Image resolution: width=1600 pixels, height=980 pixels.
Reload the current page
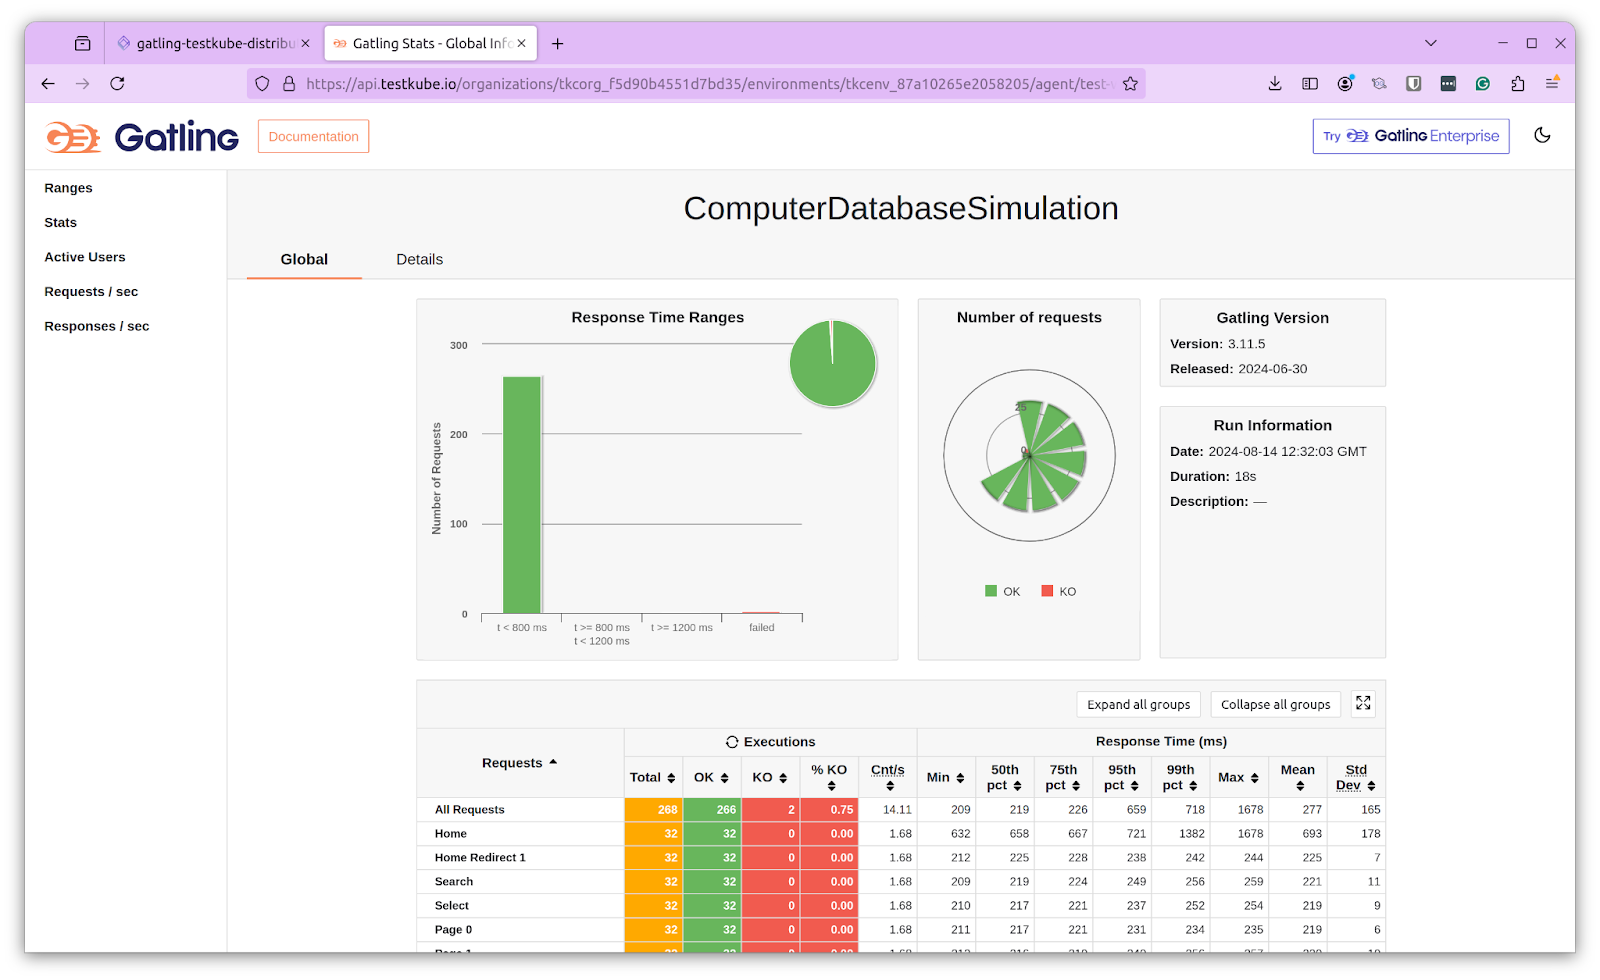(x=117, y=84)
